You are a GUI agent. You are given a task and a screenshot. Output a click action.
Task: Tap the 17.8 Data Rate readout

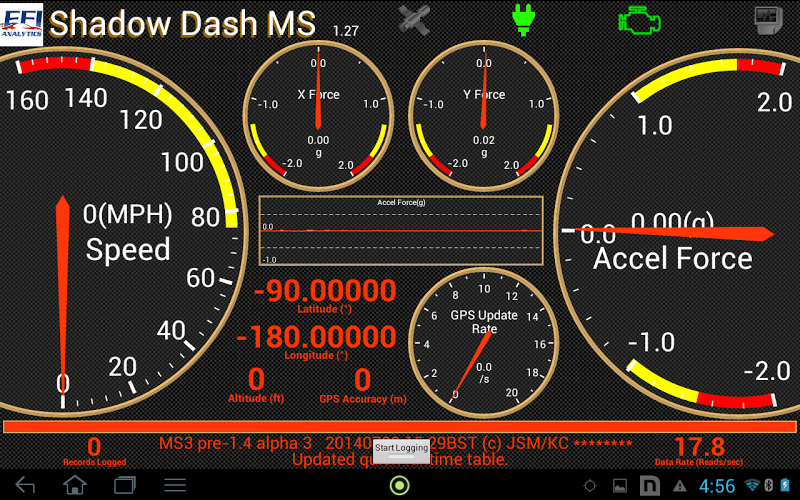(x=699, y=451)
